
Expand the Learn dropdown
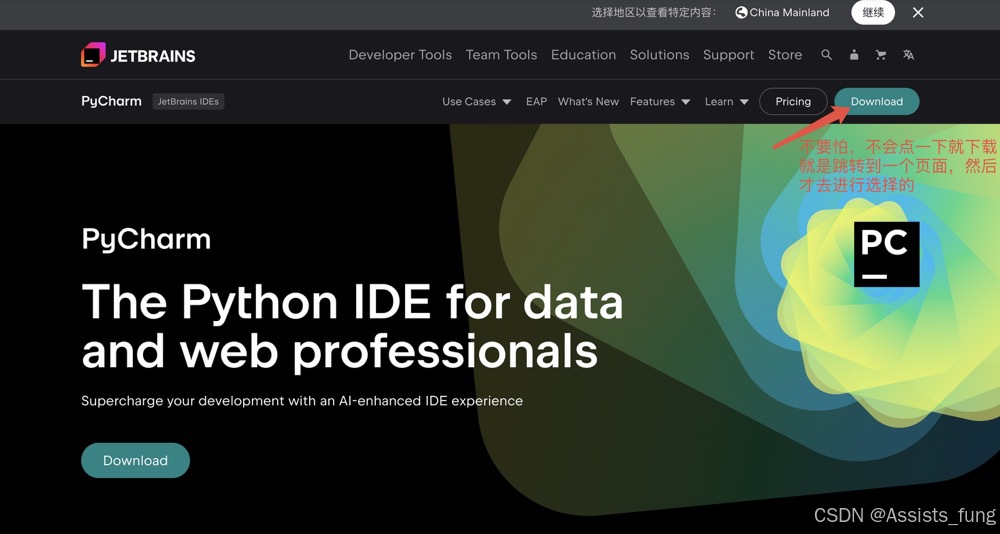click(726, 101)
